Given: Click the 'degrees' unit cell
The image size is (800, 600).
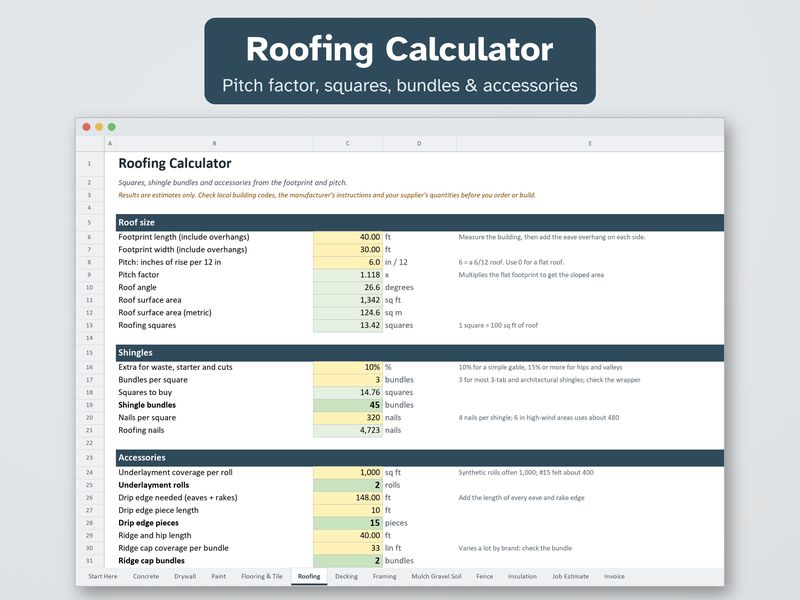Looking at the screenshot, I should pos(399,288).
